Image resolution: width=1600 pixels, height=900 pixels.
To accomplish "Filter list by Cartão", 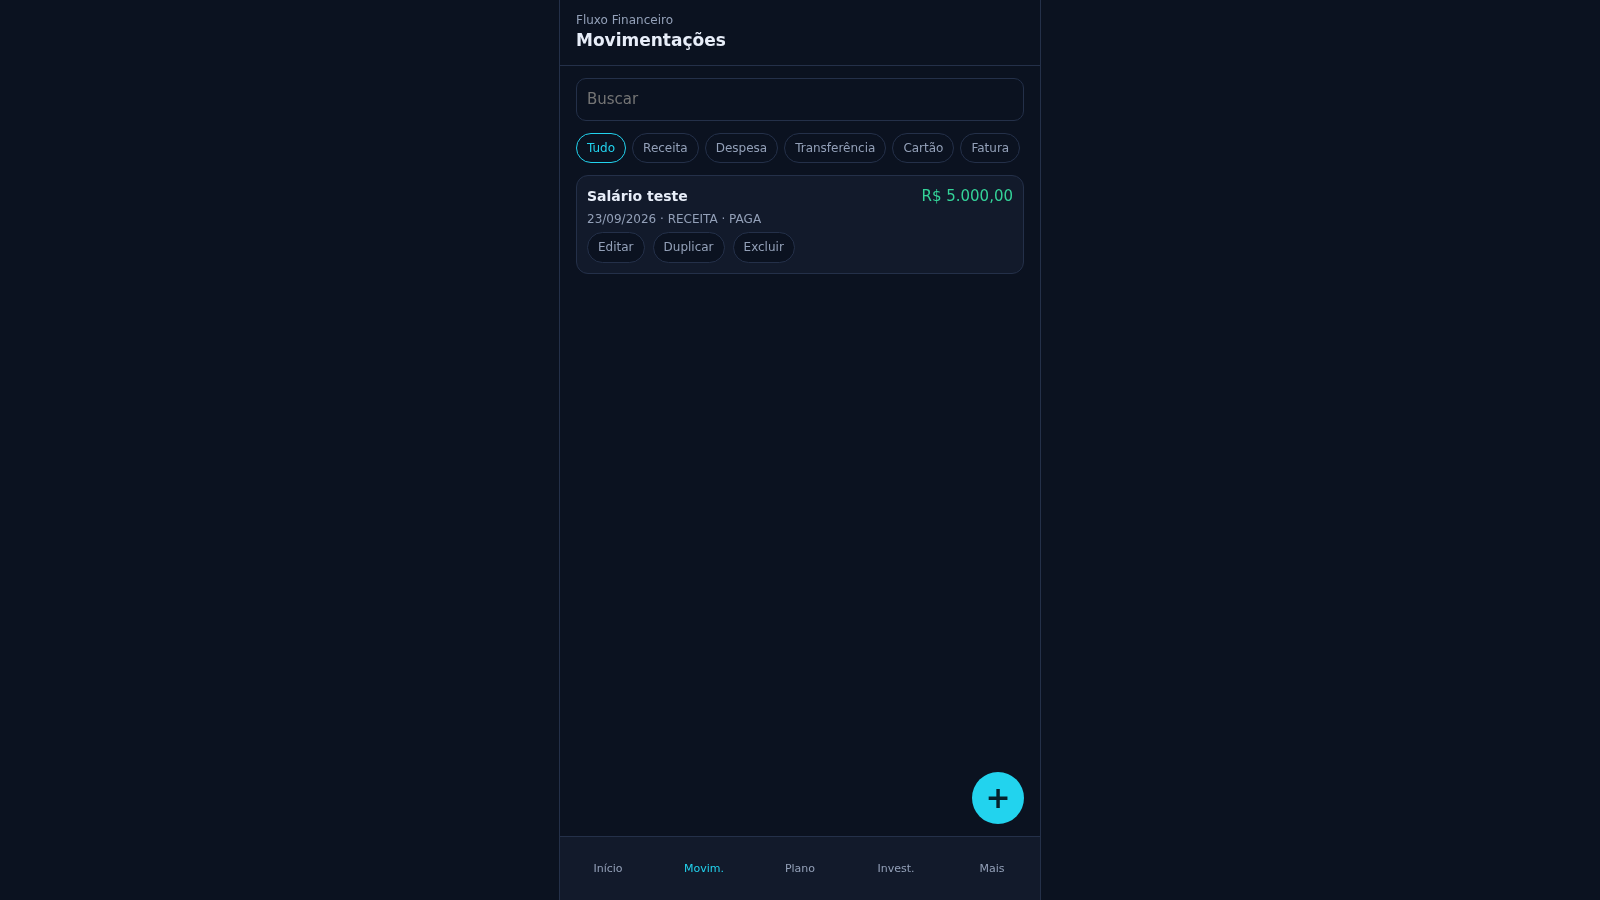I will pos(923,148).
